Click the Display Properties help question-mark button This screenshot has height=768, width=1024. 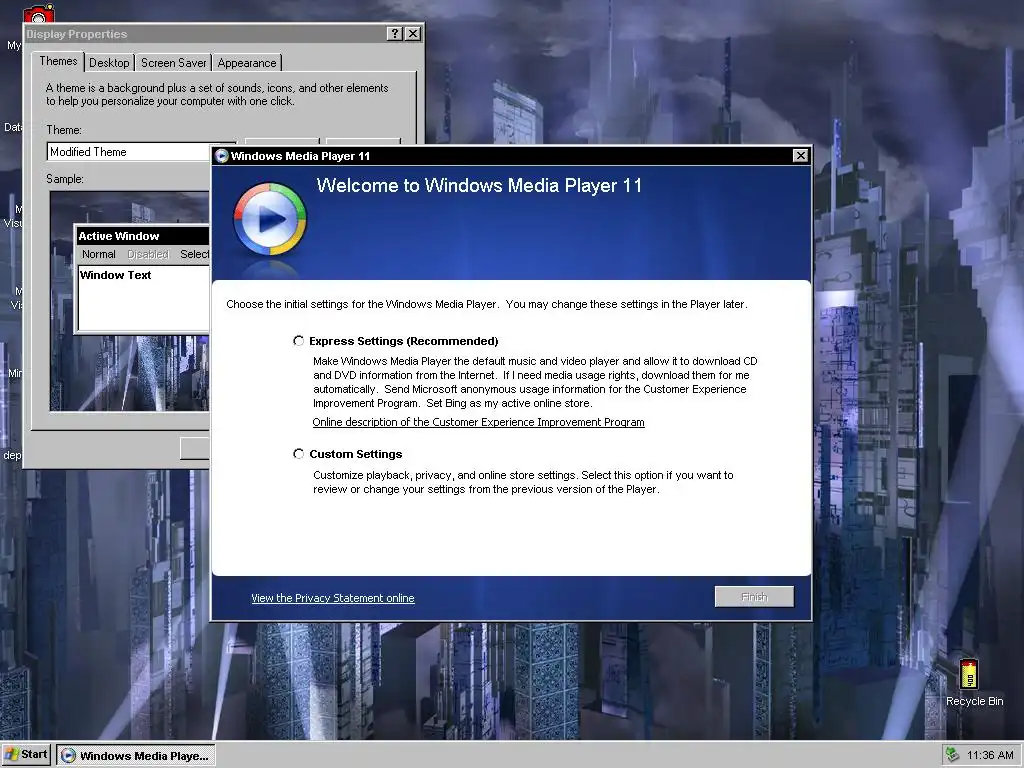(394, 33)
